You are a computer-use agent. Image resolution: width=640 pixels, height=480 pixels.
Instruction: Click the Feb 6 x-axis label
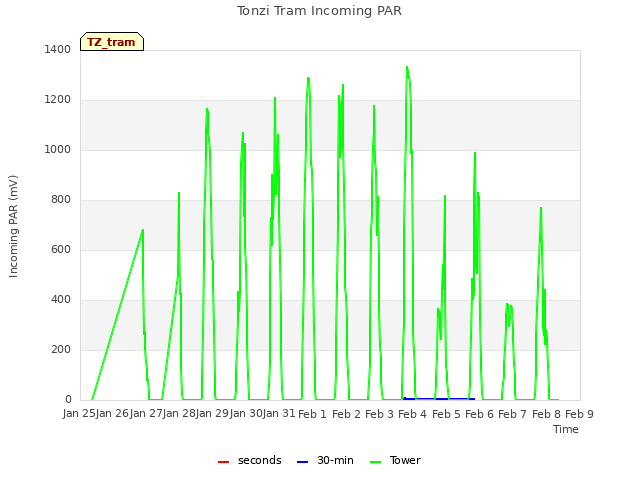[x=479, y=414]
